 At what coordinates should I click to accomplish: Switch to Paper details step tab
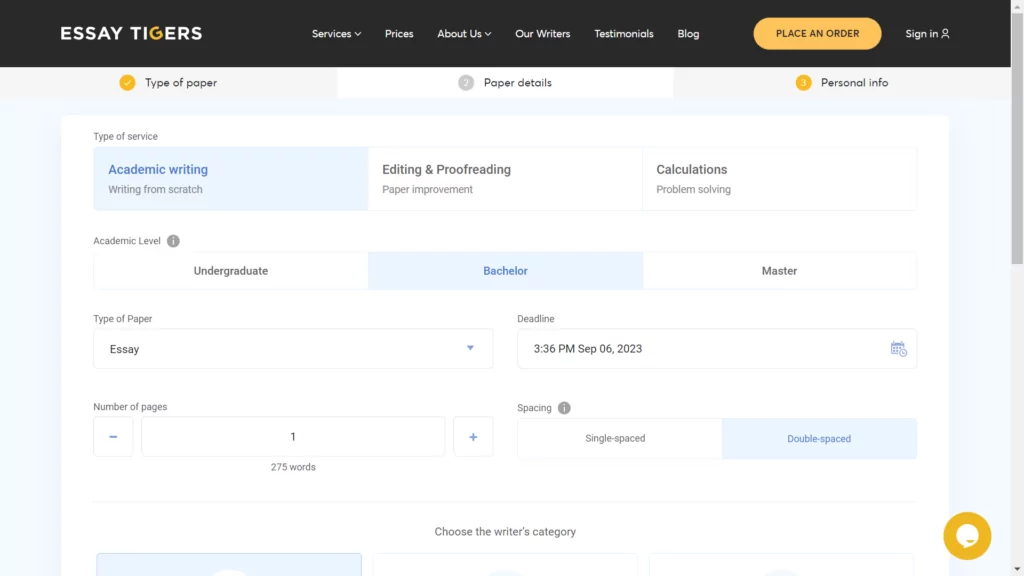pos(505,83)
